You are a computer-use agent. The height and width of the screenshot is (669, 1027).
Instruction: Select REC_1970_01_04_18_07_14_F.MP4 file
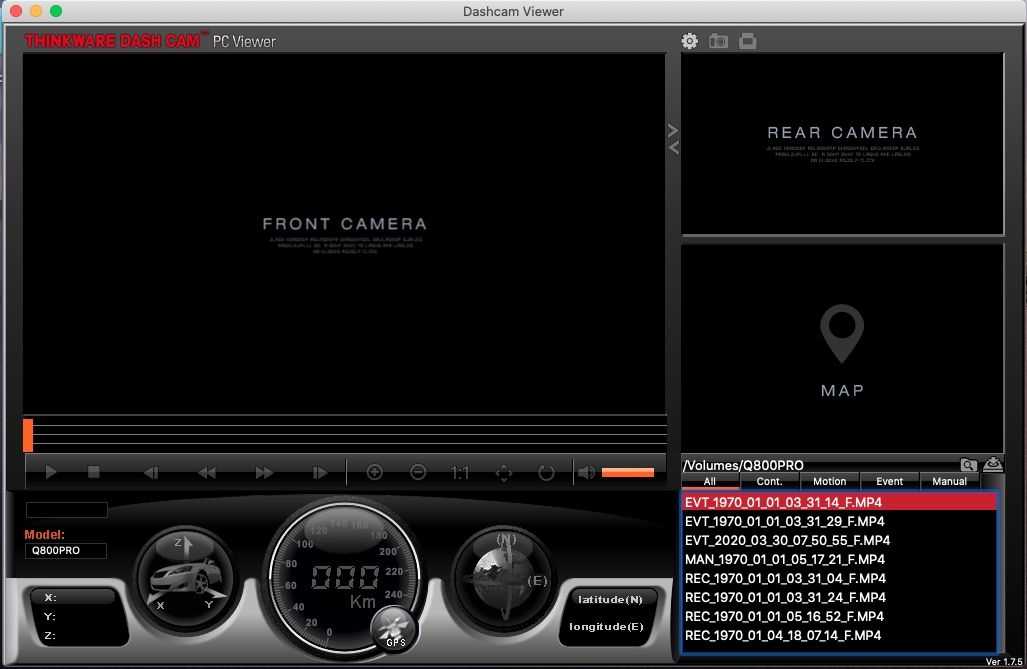tap(840, 636)
